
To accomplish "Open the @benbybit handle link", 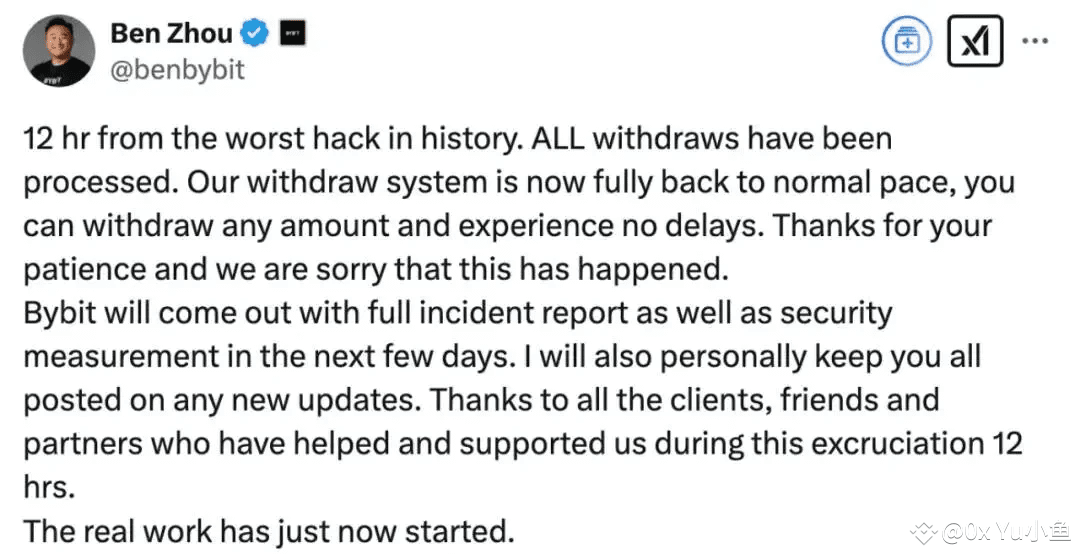I will (x=178, y=70).
